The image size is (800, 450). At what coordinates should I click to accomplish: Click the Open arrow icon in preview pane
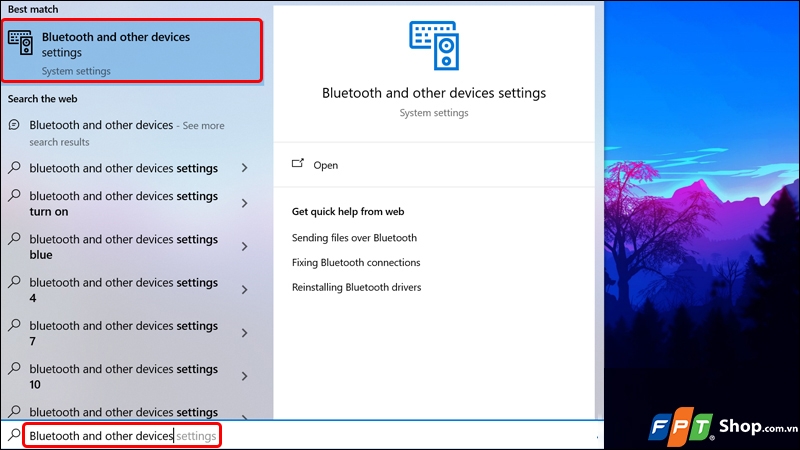298,163
